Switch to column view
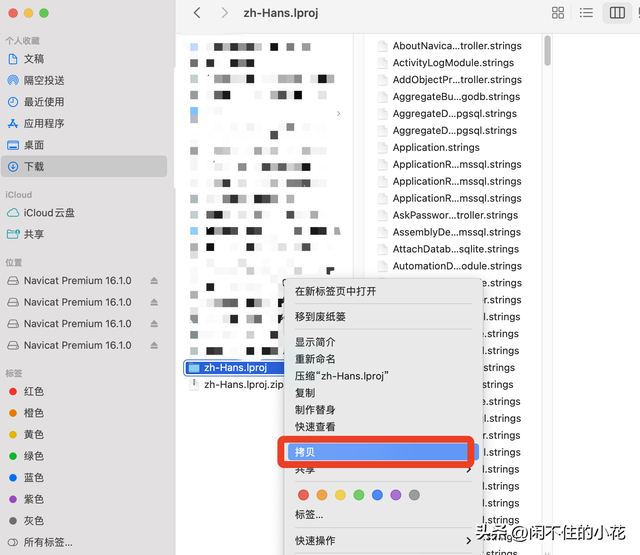640x555 pixels. tap(617, 13)
